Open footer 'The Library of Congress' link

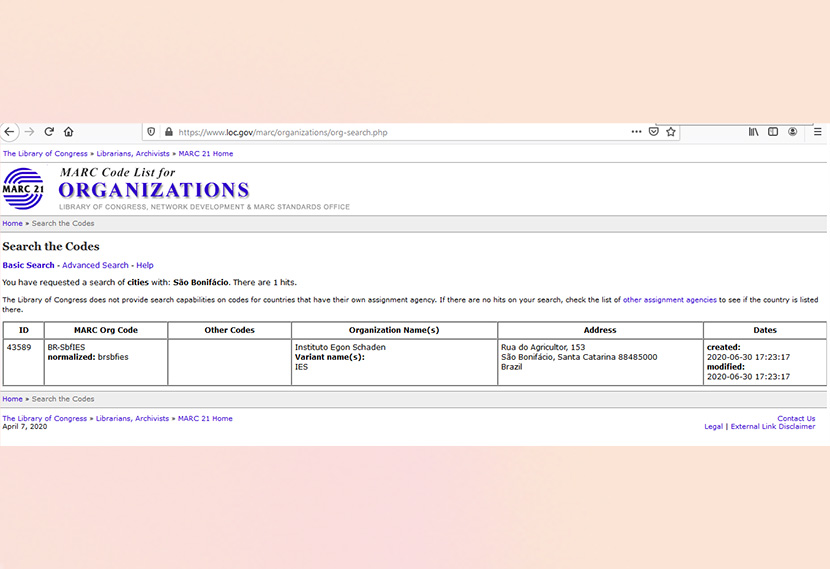pyautogui.click(x=44, y=418)
